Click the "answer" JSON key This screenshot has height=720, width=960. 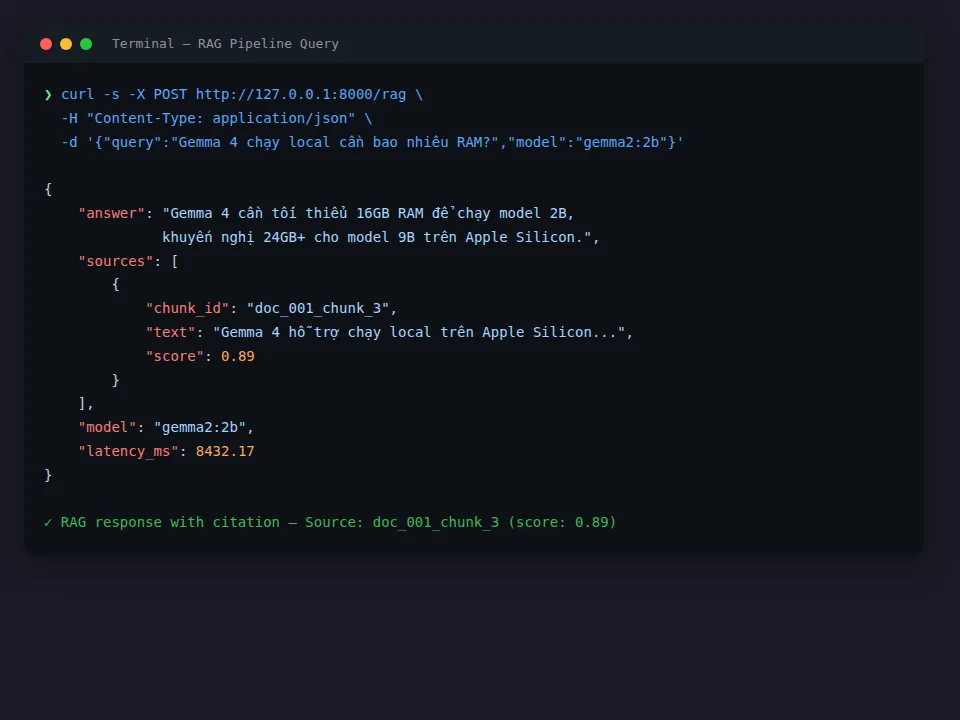tap(111, 213)
